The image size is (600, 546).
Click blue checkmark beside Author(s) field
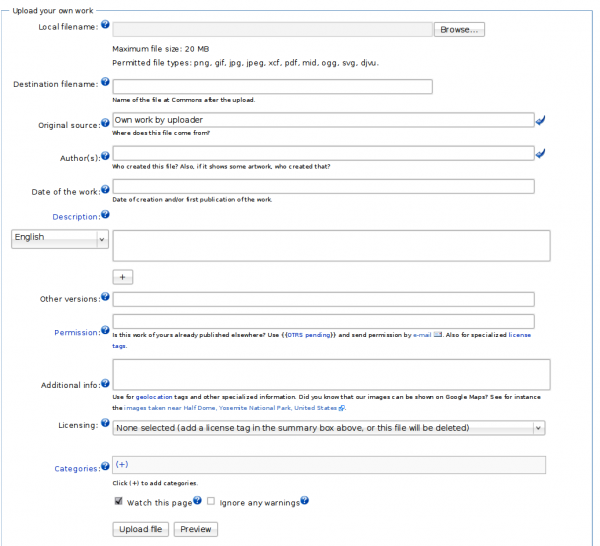(x=540, y=153)
